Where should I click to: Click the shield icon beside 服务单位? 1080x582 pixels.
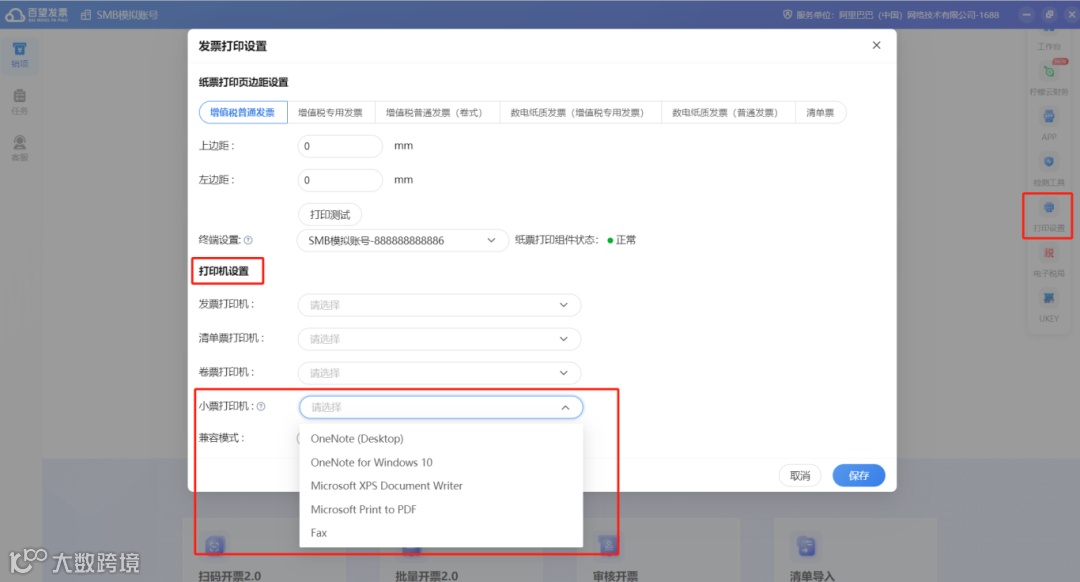pos(787,14)
